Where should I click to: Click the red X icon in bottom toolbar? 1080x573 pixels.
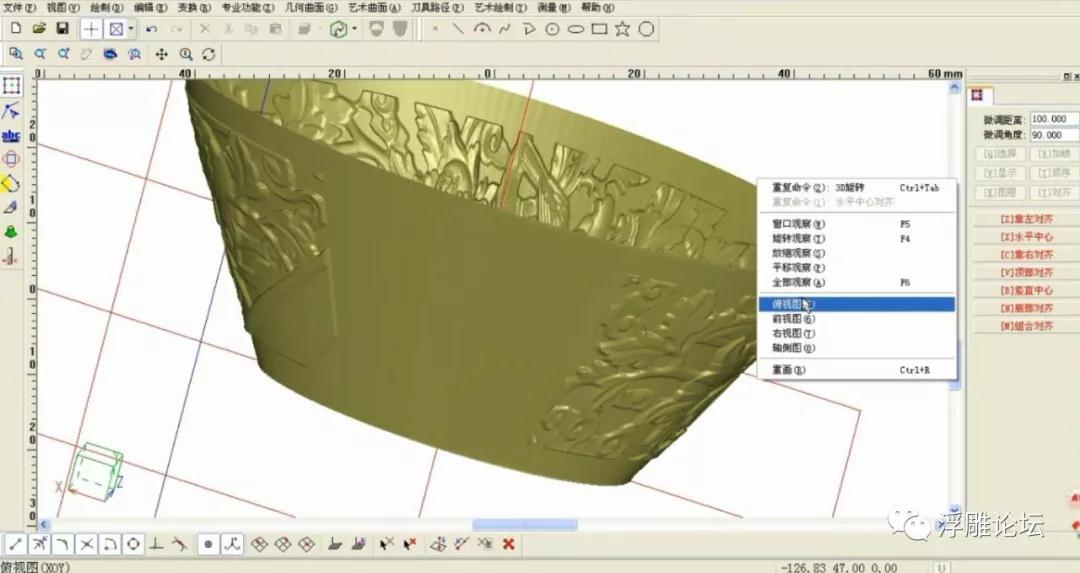pos(508,544)
